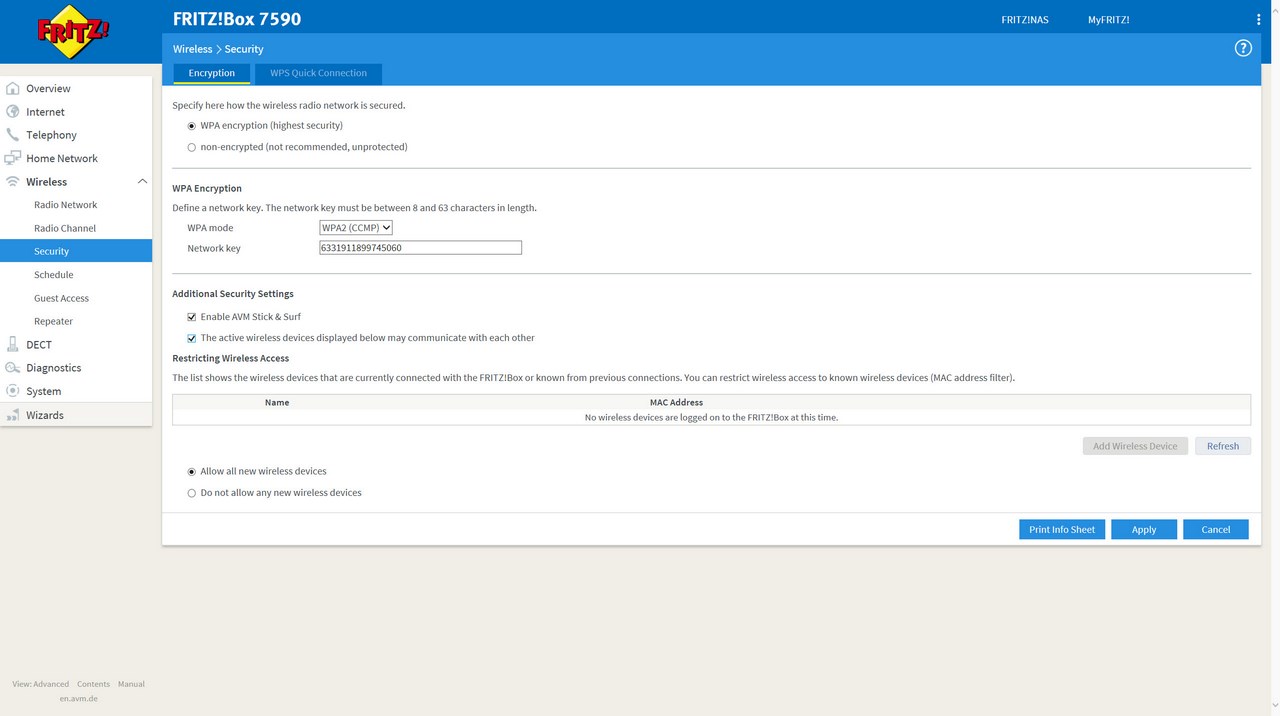Click the FRITZ!Box 7590 title
This screenshot has height=716, width=1280.
coord(237,19)
